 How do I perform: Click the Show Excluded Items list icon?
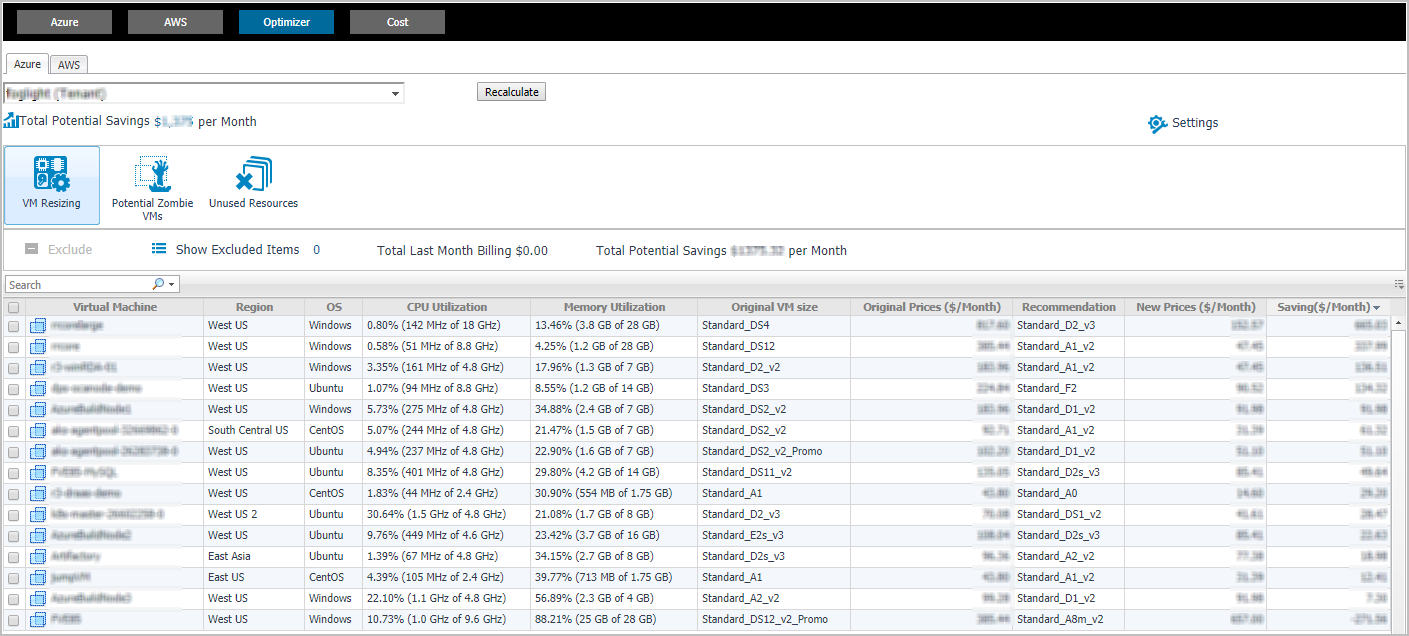pyautogui.click(x=159, y=249)
